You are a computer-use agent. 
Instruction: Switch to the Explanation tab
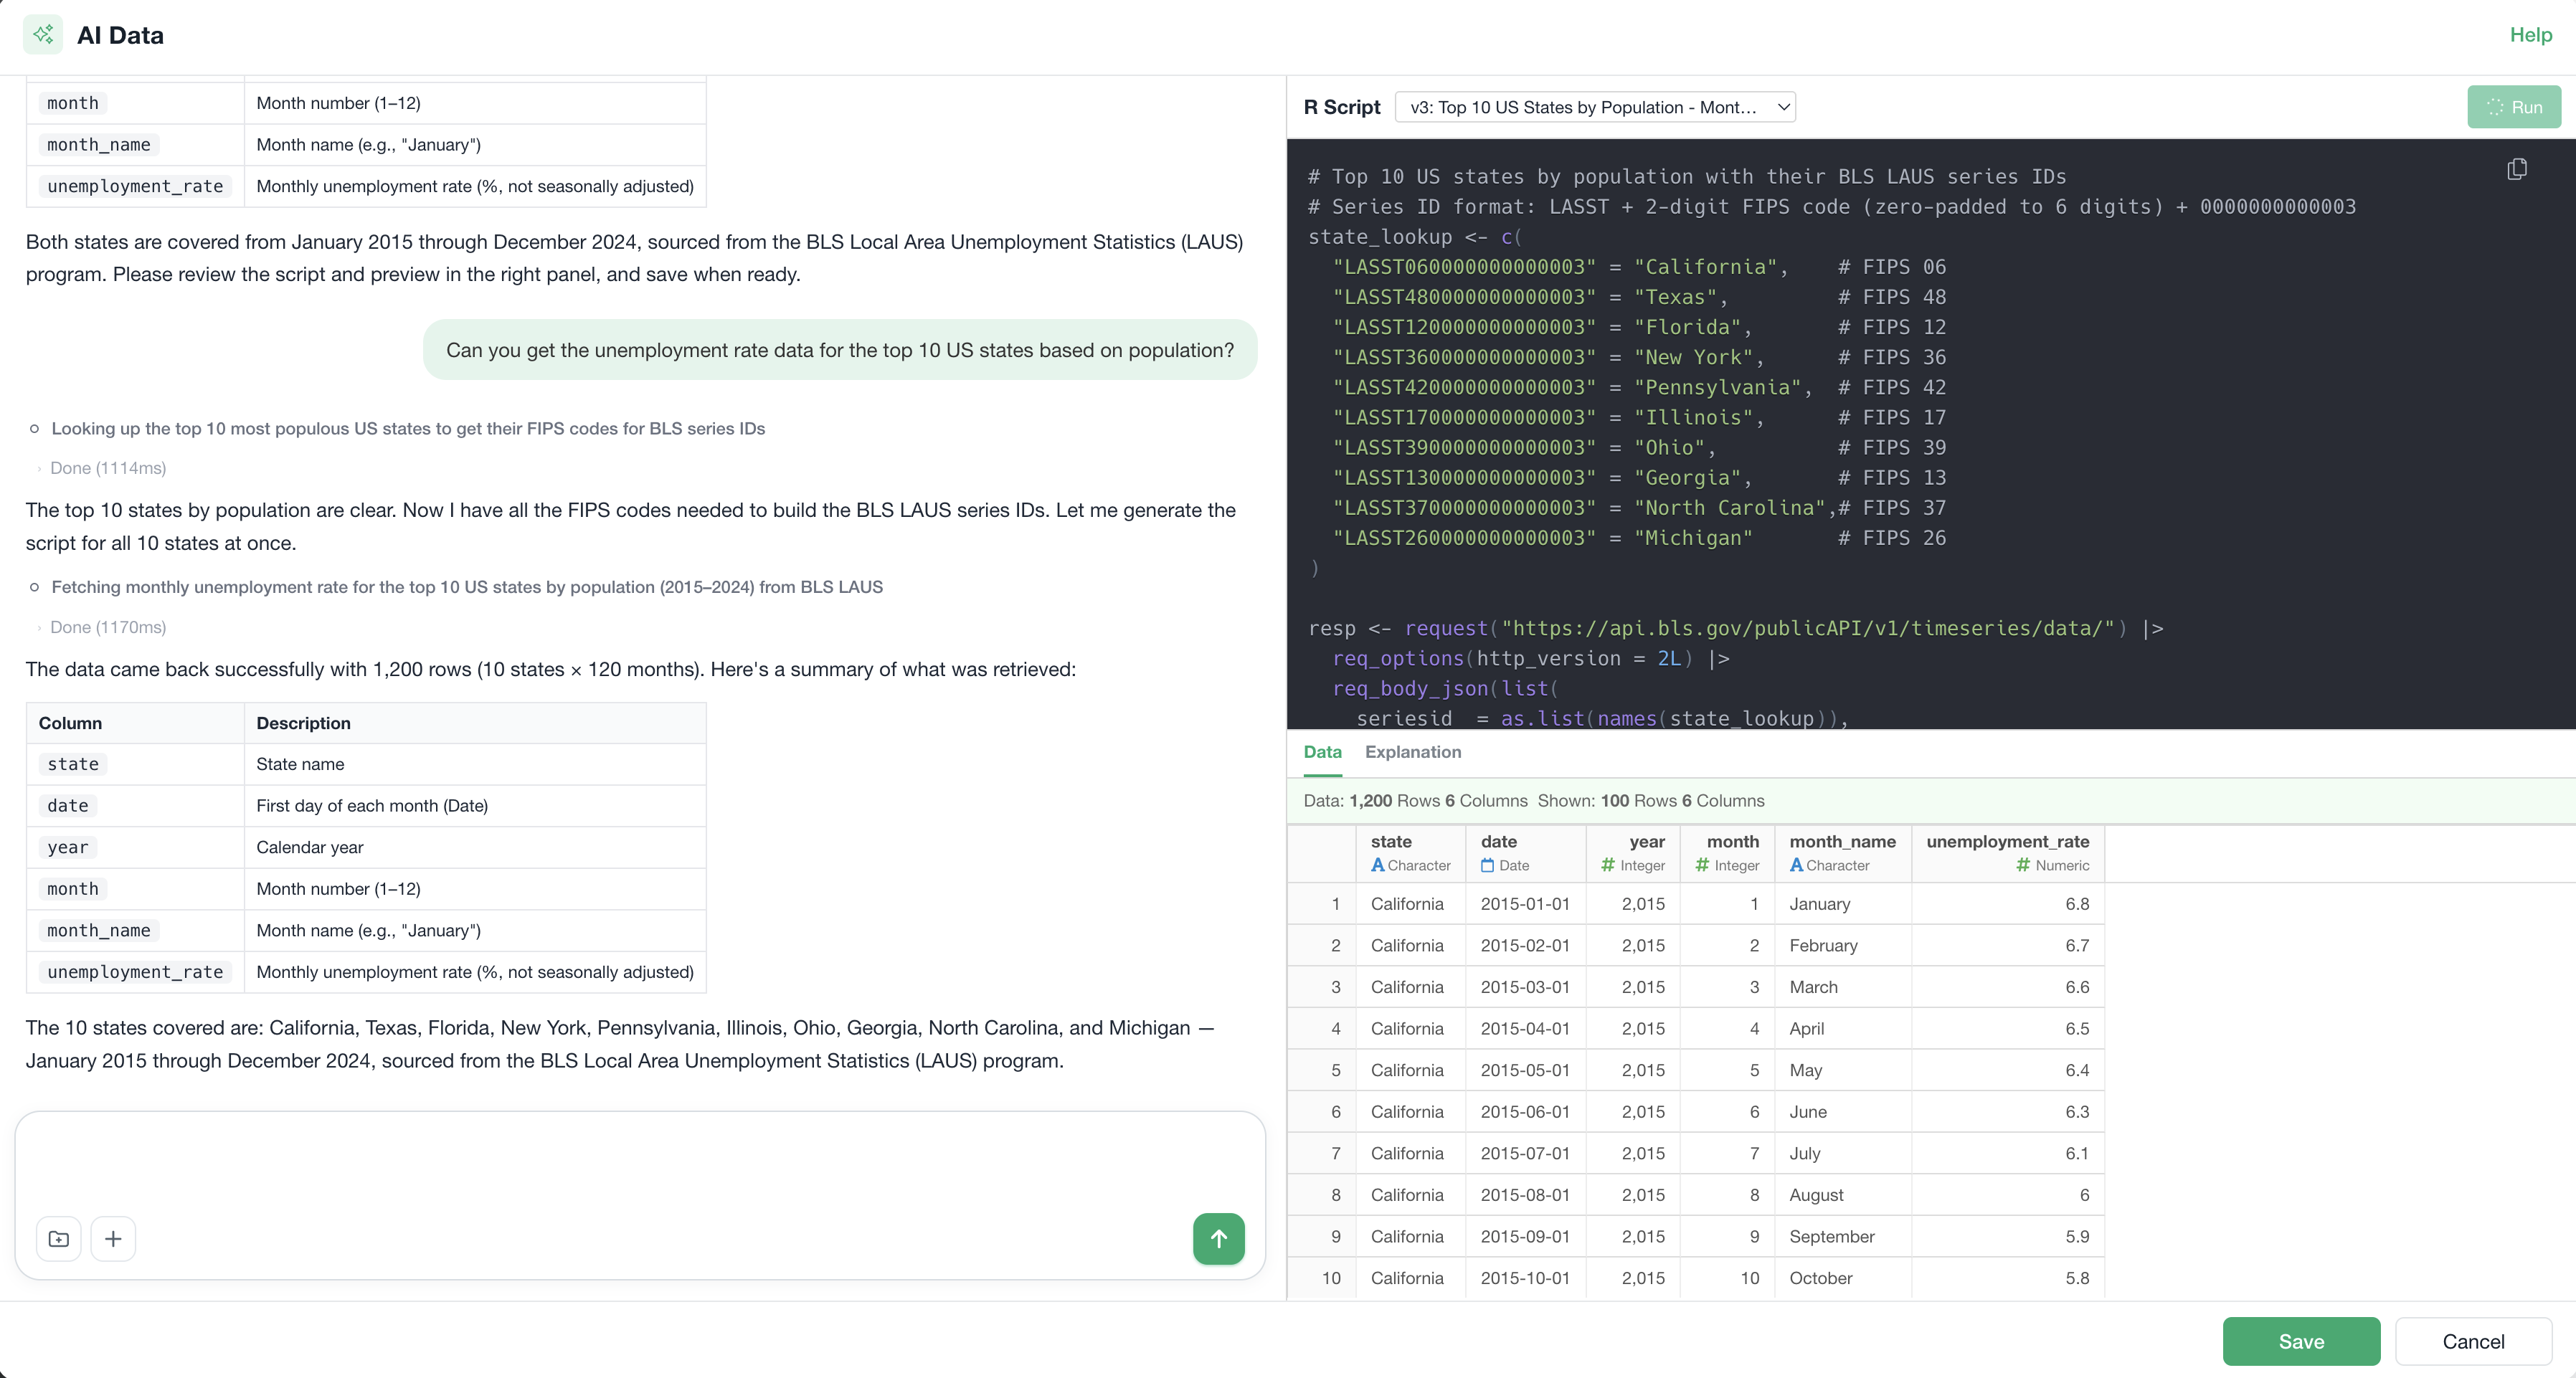tap(1413, 752)
